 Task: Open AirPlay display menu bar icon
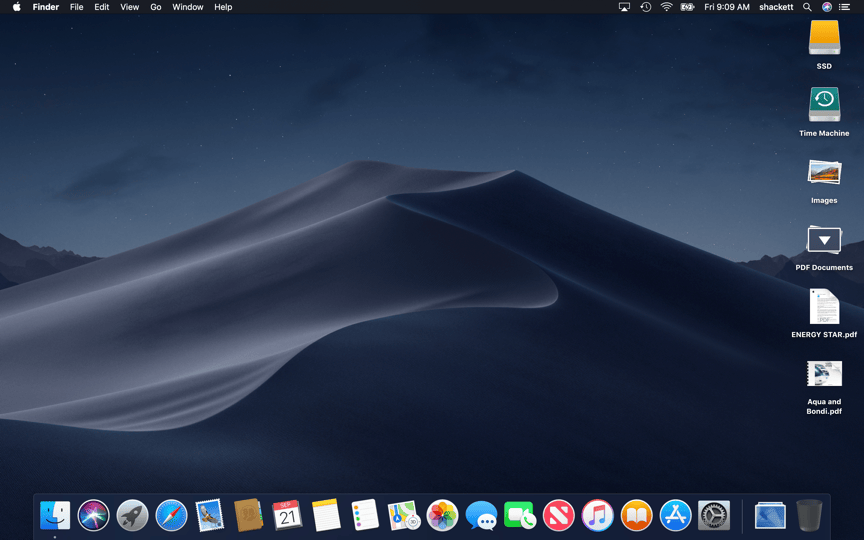[x=624, y=7]
